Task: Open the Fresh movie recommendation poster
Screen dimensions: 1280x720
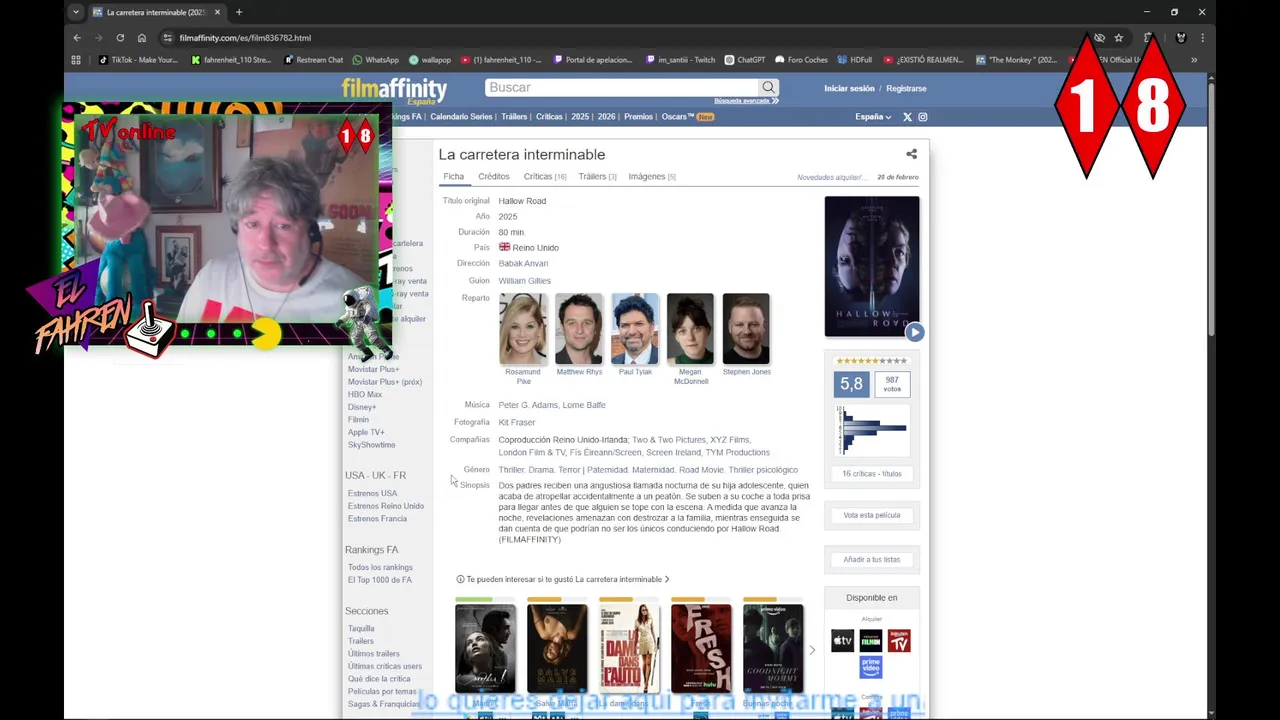Action: pyautogui.click(x=701, y=648)
